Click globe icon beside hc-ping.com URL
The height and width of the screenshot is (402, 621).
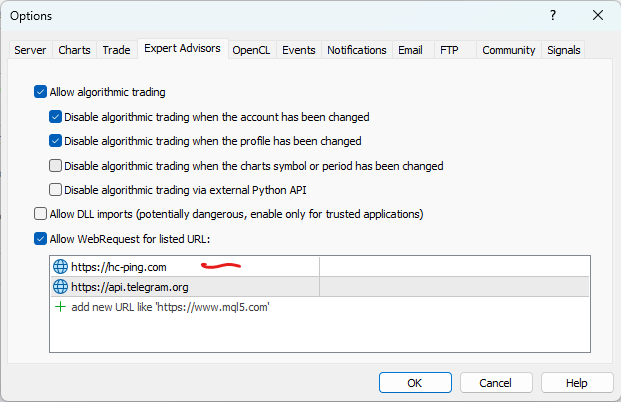(x=60, y=267)
